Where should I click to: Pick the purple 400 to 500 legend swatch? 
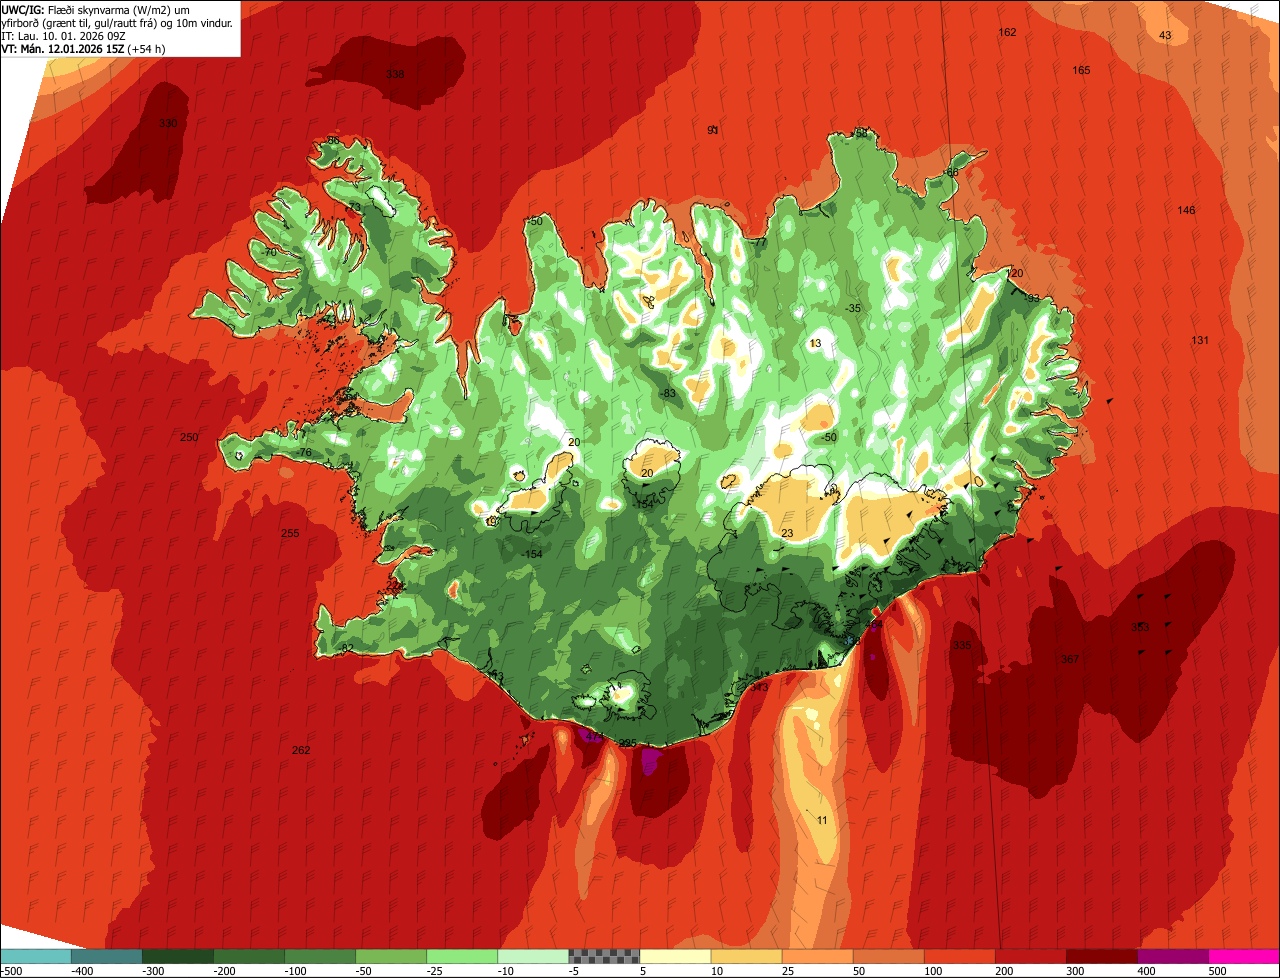pos(1172,956)
